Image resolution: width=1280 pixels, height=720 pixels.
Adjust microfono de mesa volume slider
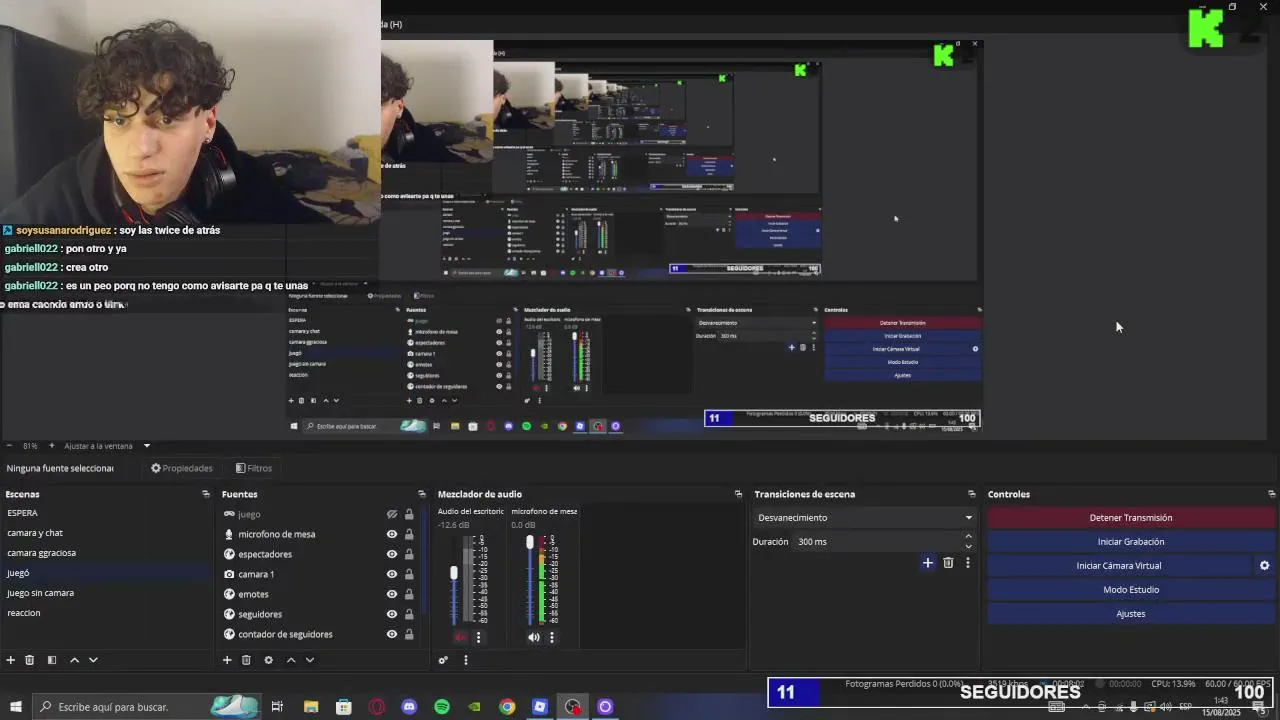[530, 542]
